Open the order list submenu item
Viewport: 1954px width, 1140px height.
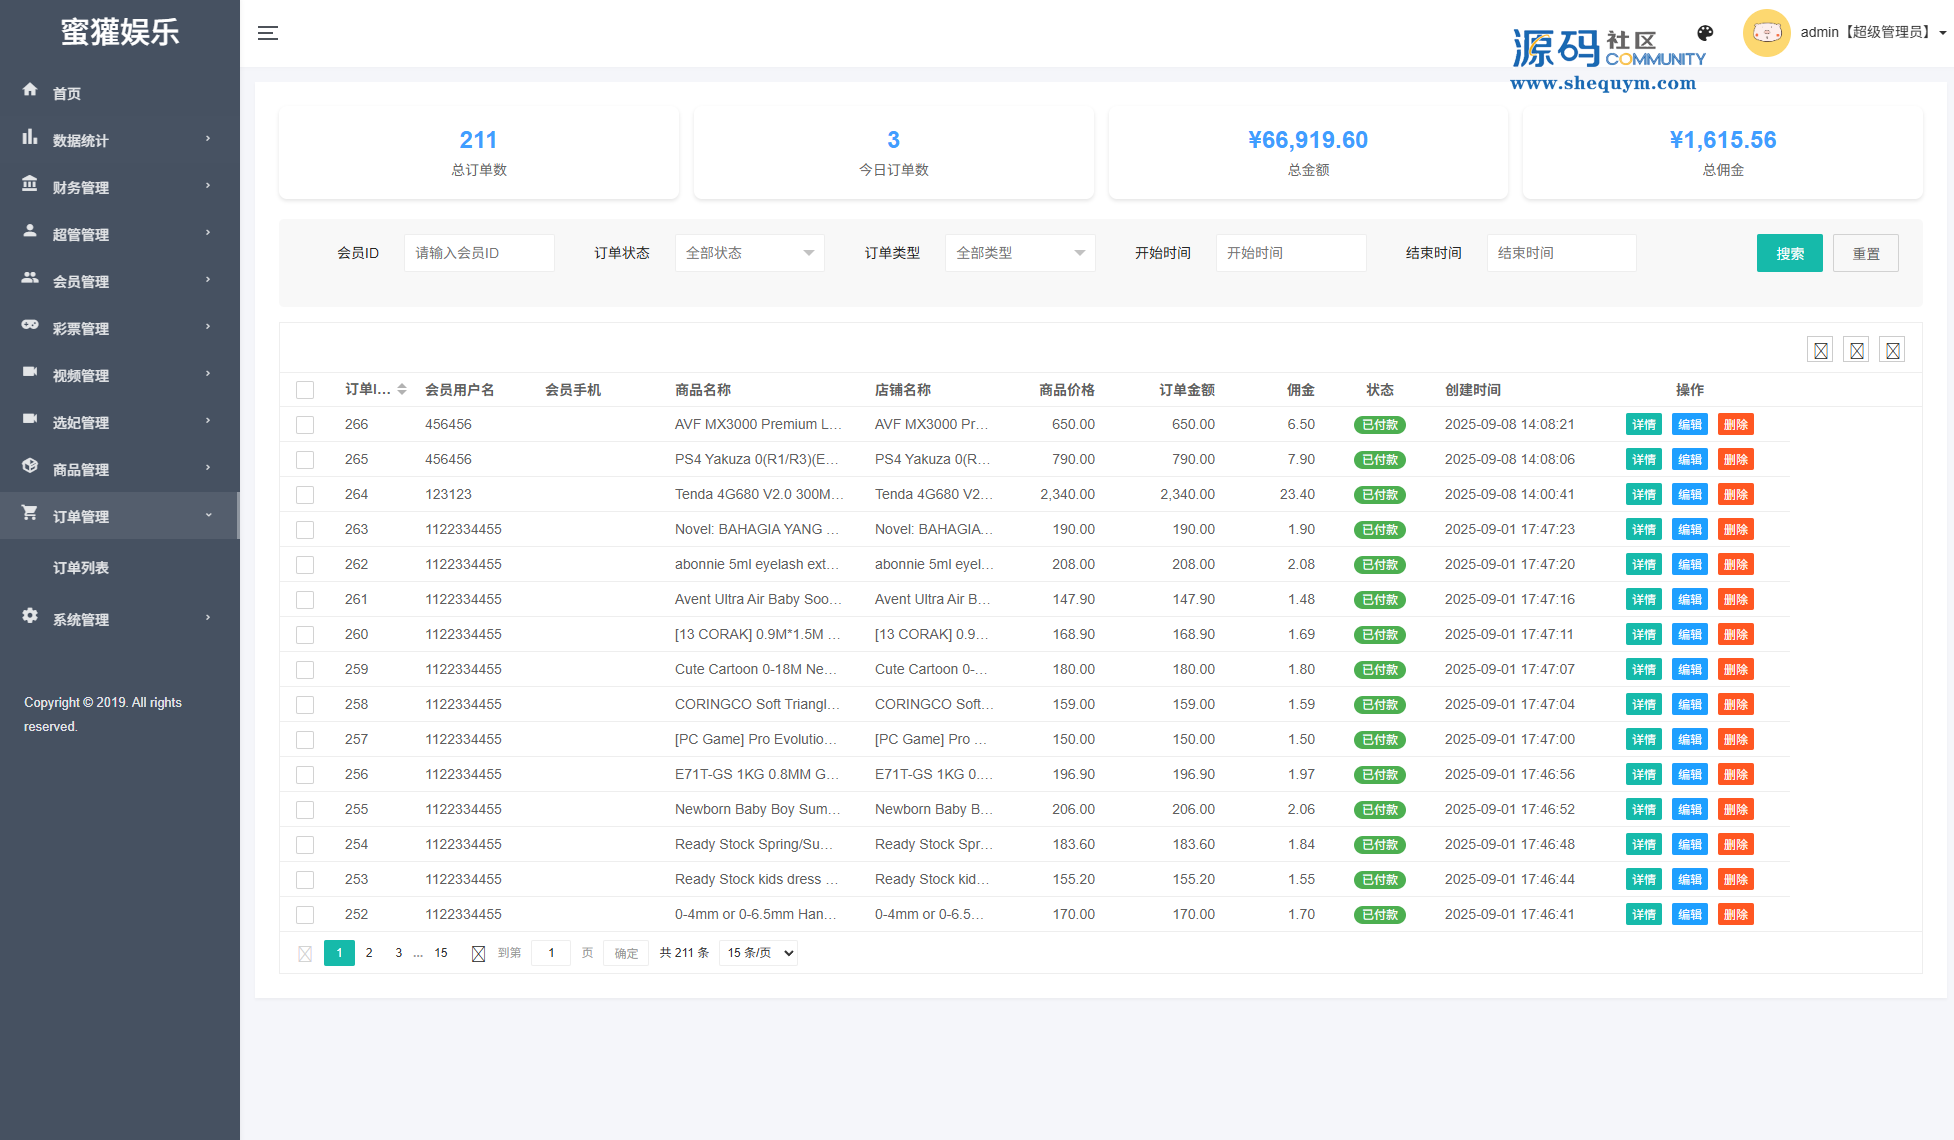pos(81,568)
